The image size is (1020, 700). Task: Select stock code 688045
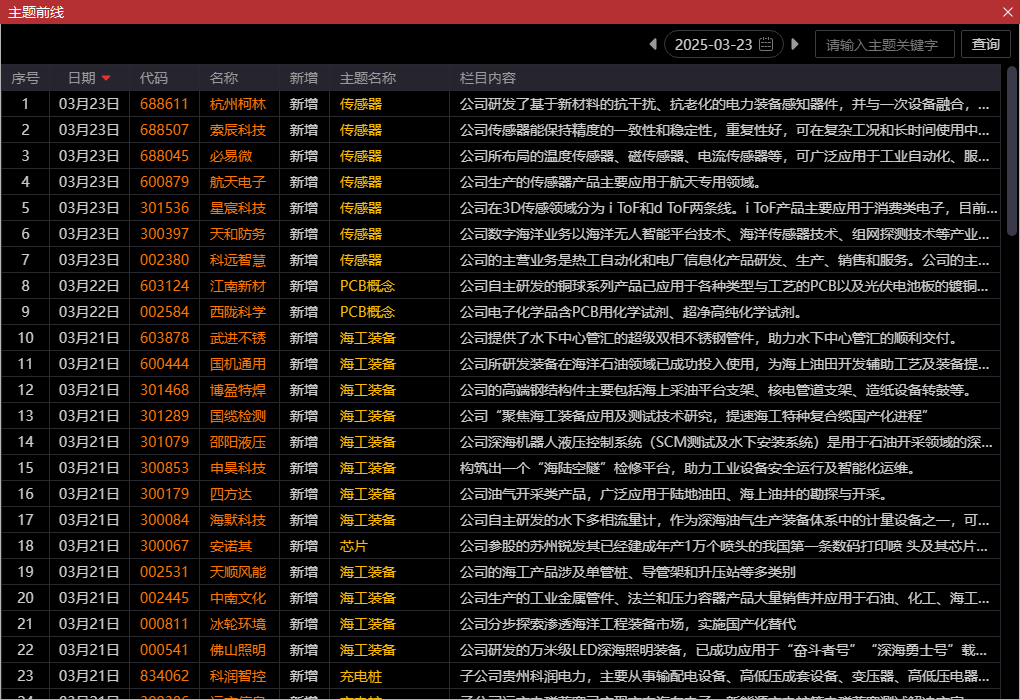[164, 156]
